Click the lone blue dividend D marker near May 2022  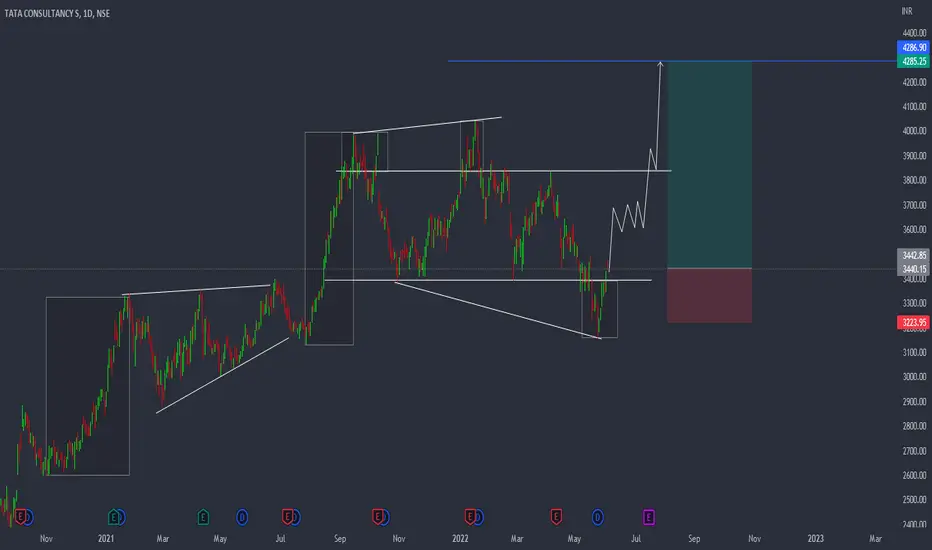597,517
